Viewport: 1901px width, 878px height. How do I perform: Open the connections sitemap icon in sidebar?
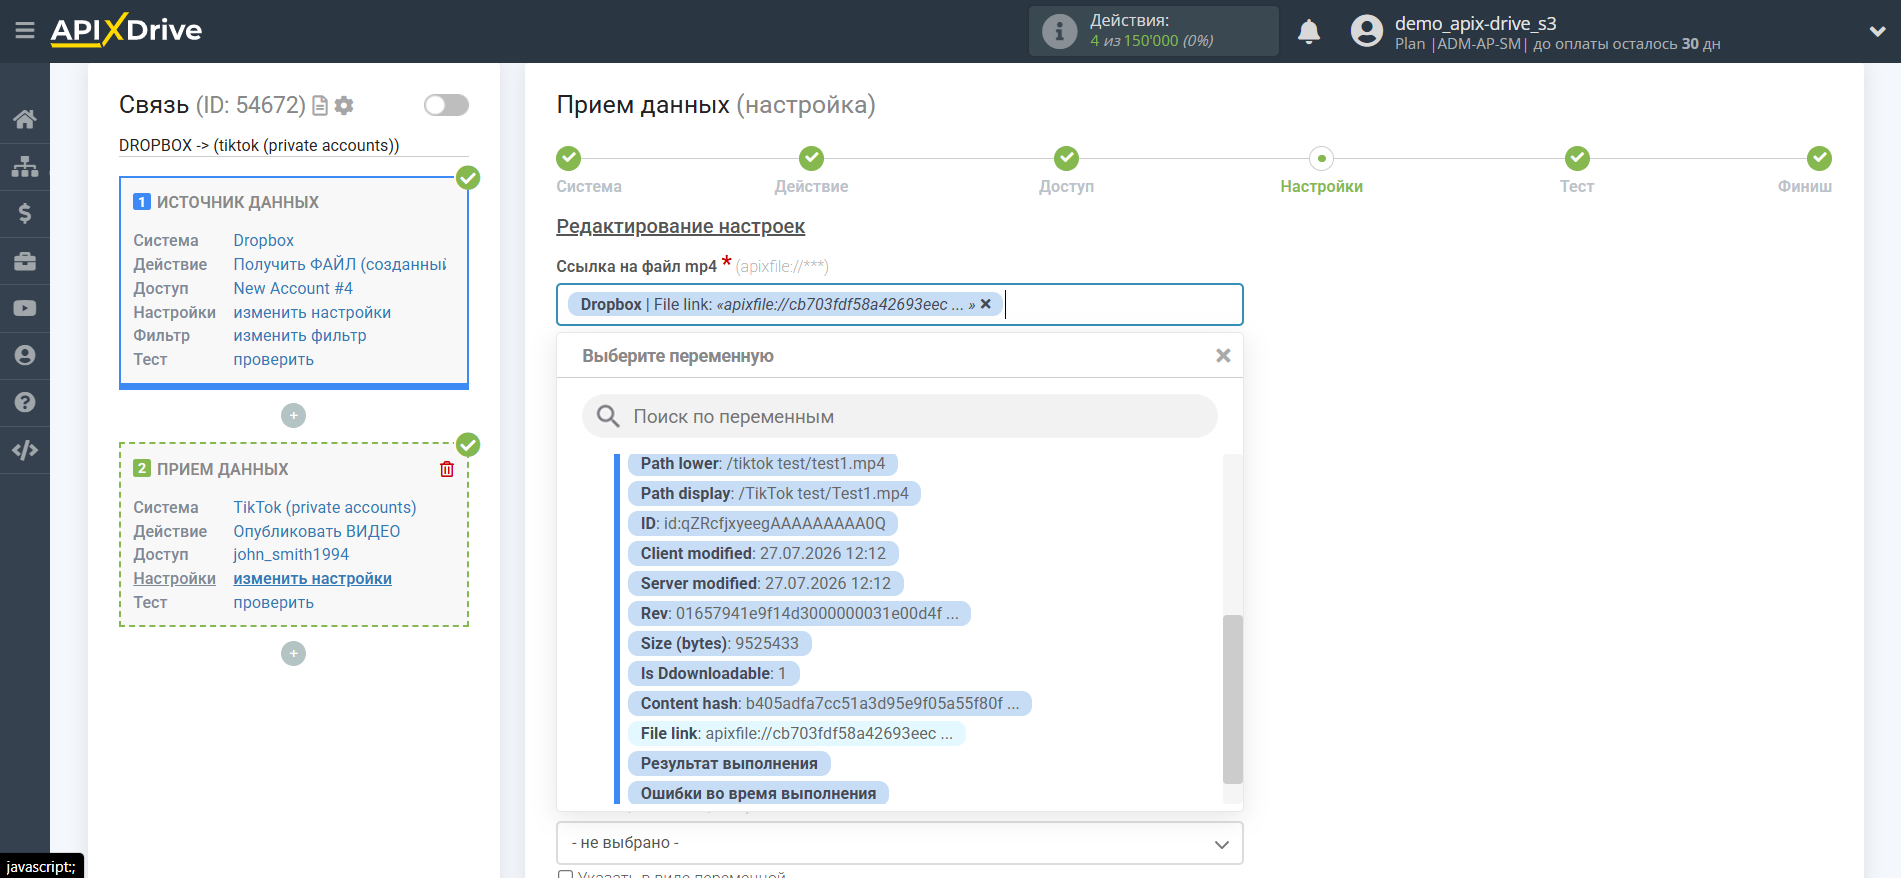click(x=25, y=166)
